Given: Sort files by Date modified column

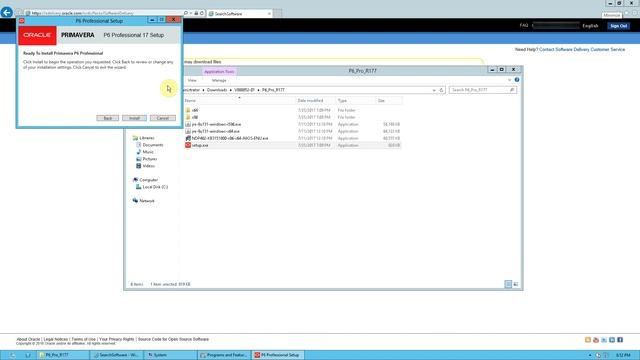Looking at the screenshot, I should click(x=310, y=100).
